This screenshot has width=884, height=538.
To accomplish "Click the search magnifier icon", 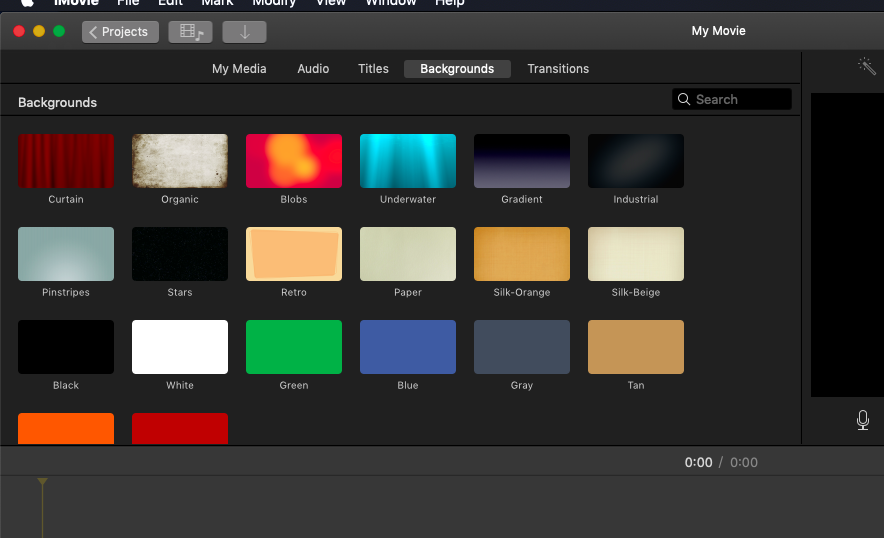I will [684, 99].
